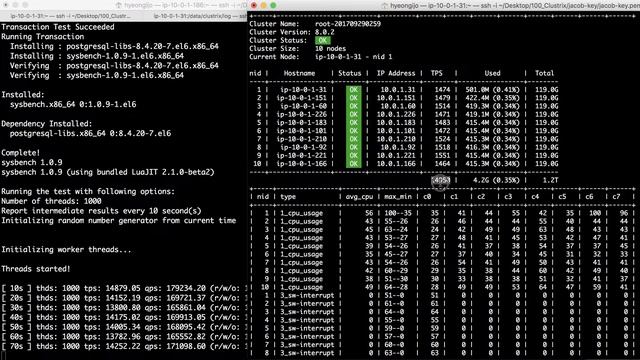Click Cluster Version value 8.0.2
The height and width of the screenshot is (360, 640).
click(x=324, y=32)
